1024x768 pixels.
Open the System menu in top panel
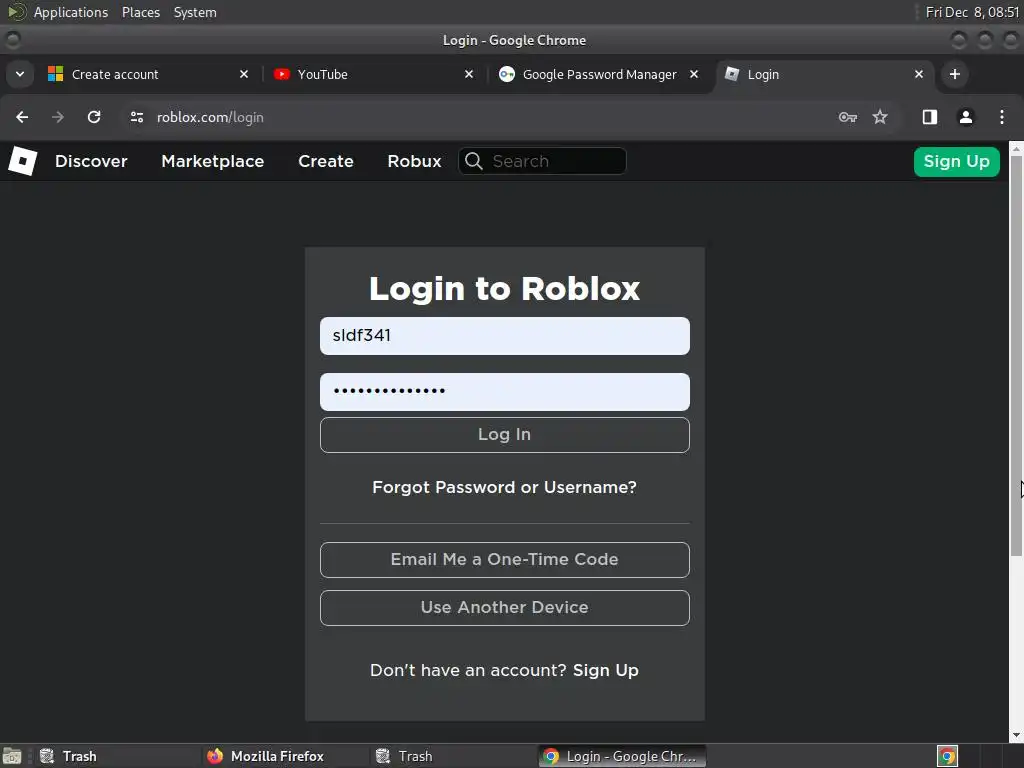[x=195, y=12]
